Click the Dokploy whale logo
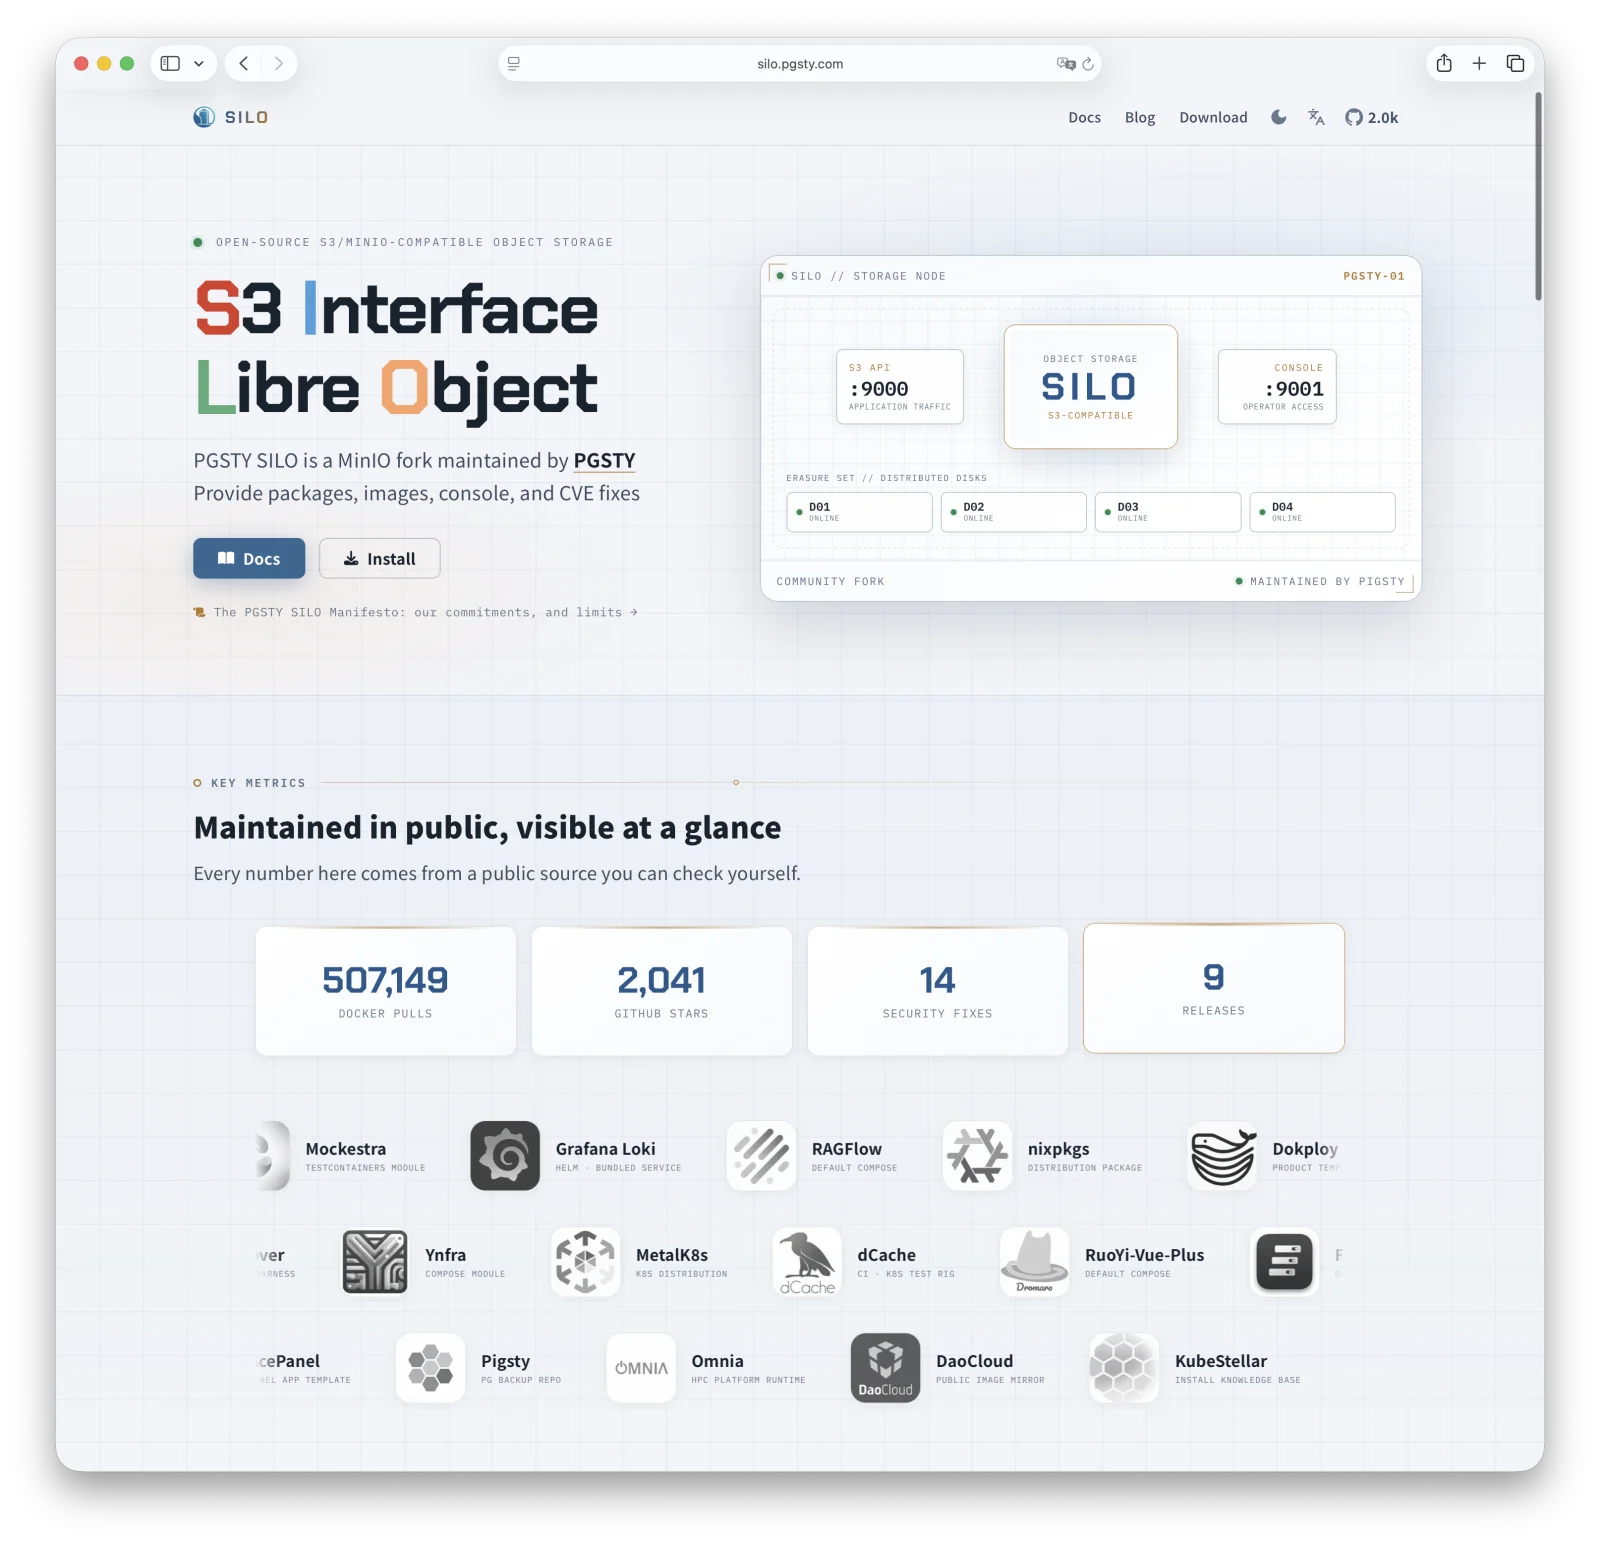The height and width of the screenshot is (1545, 1600). point(1222,1156)
